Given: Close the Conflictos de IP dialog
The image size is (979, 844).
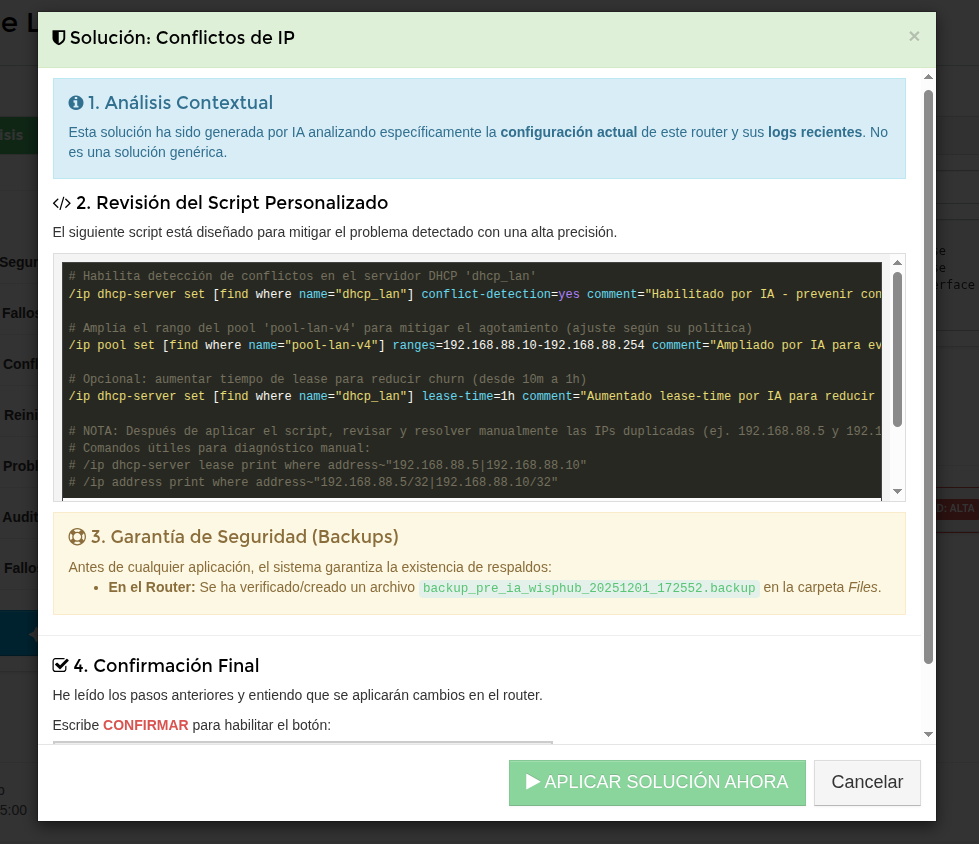Looking at the screenshot, I should tap(913, 36).
